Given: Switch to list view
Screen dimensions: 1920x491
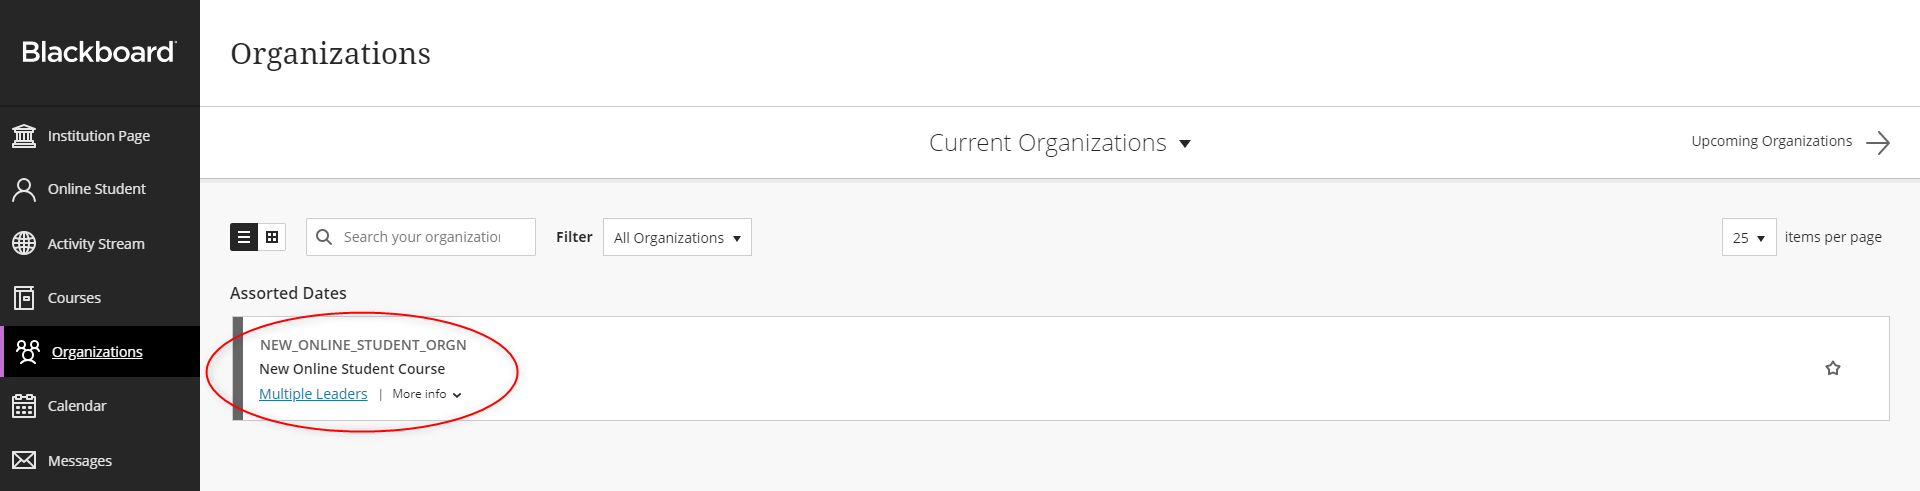Looking at the screenshot, I should 244,237.
